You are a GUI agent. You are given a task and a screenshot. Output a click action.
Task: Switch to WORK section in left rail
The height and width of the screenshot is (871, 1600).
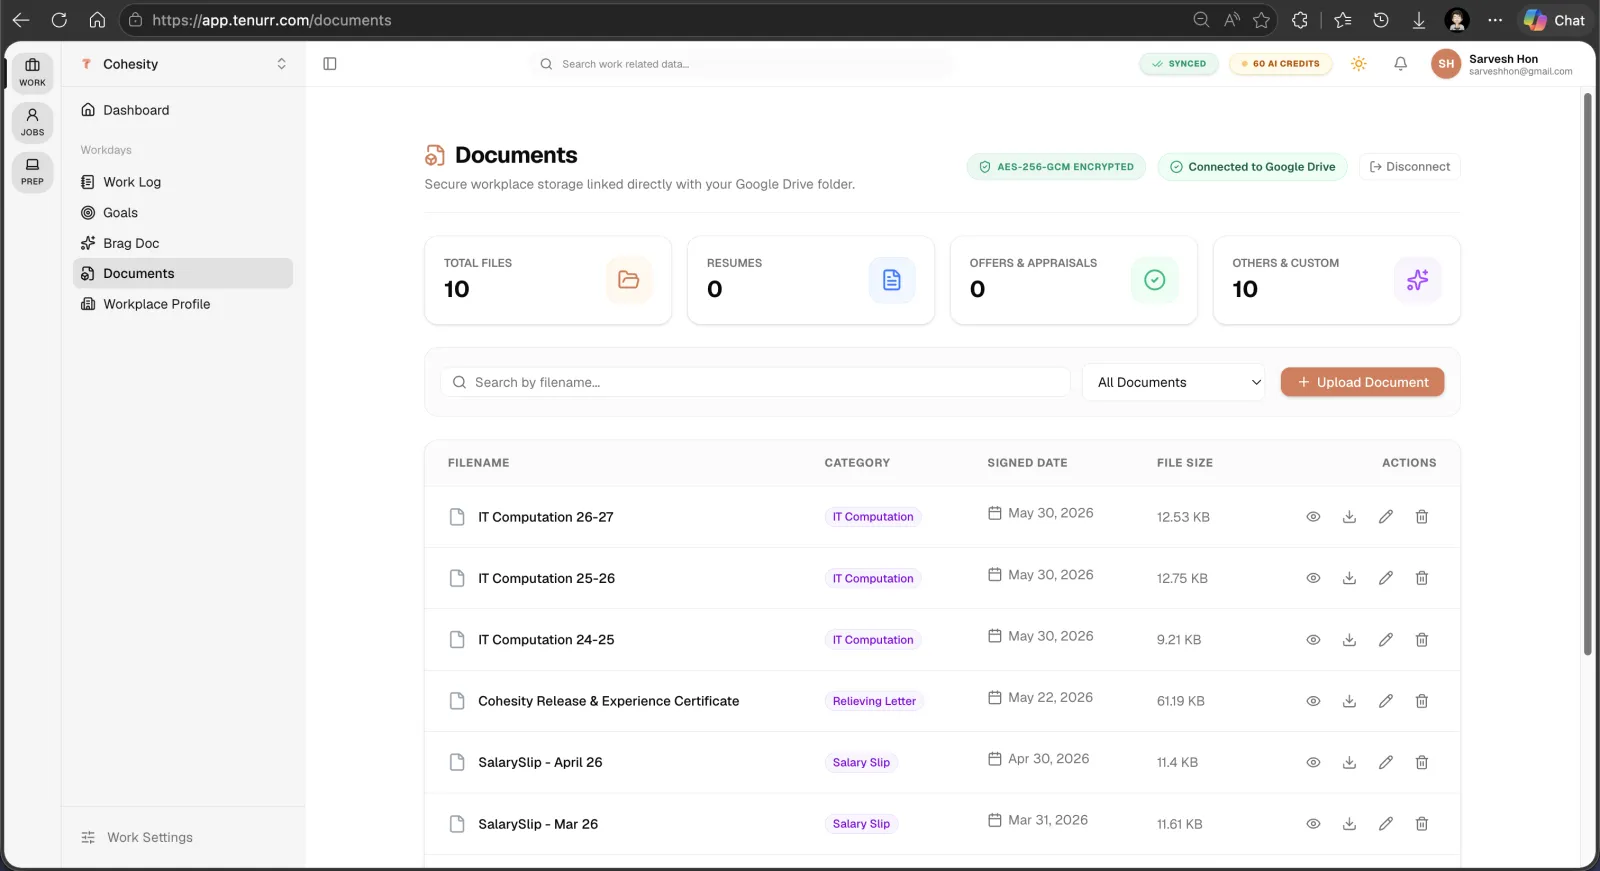coord(32,72)
